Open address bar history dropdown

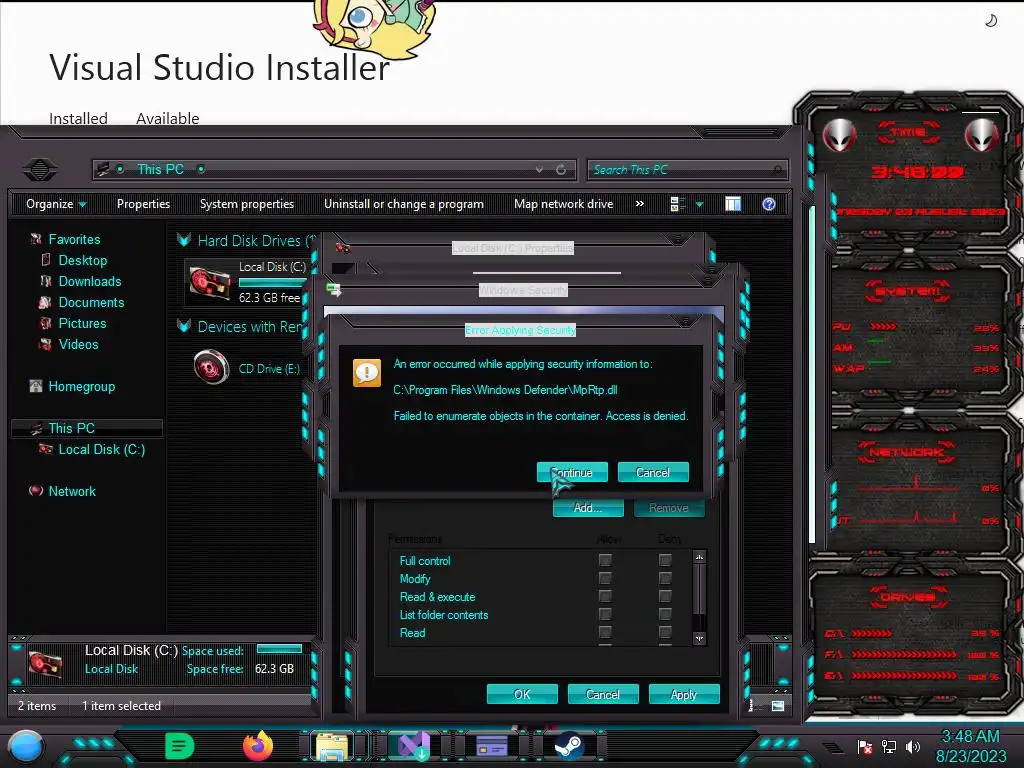pos(539,170)
